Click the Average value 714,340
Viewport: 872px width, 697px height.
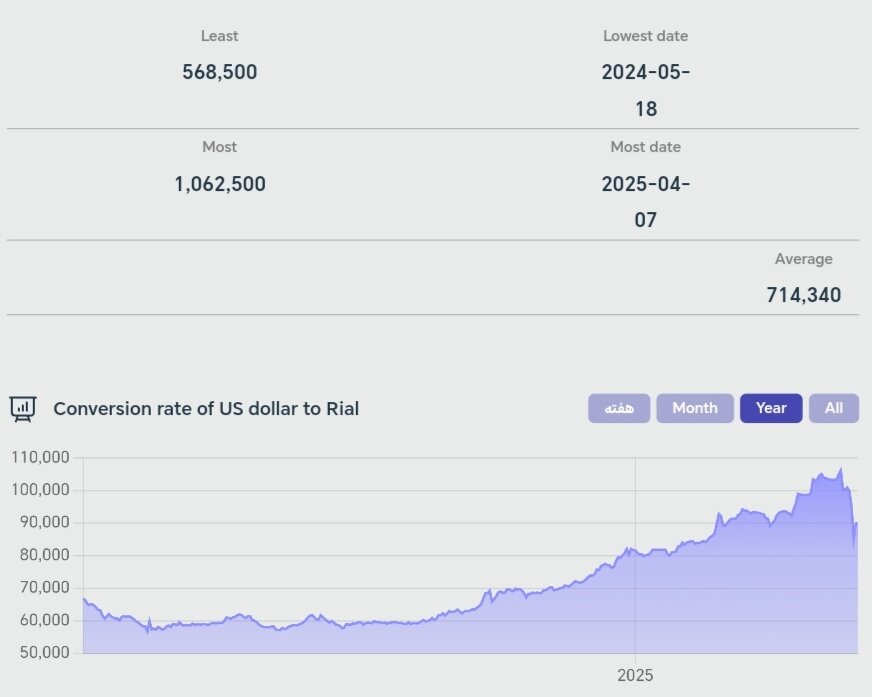[803, 295]
